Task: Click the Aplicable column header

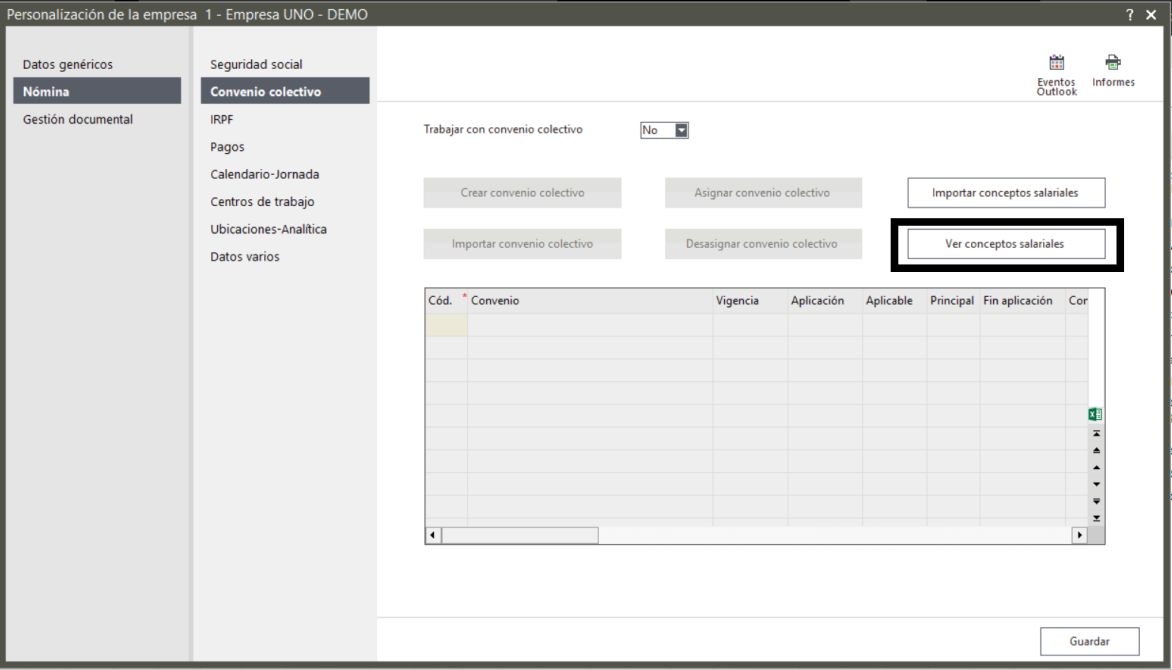Action: click(895, 301)
